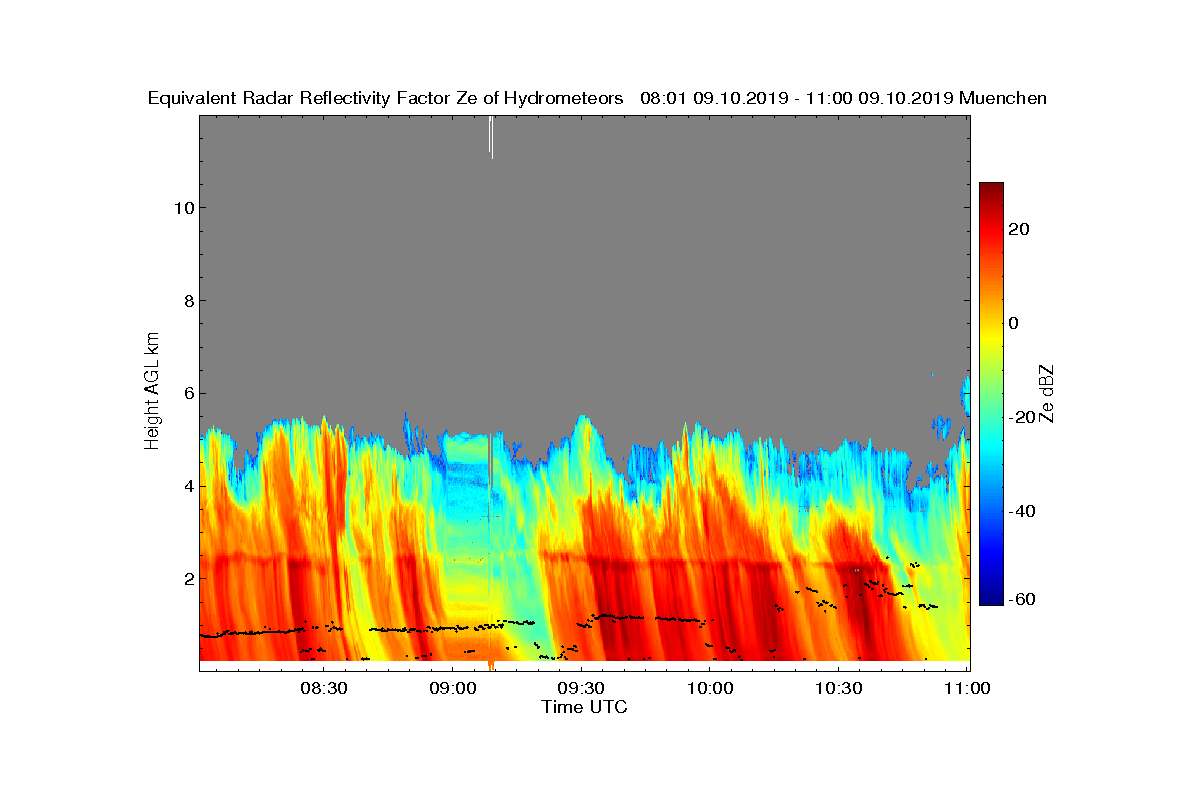The image size is (1200, 800).
Task: Click the dark red top of the colorbar
Action: click(991, 190)
